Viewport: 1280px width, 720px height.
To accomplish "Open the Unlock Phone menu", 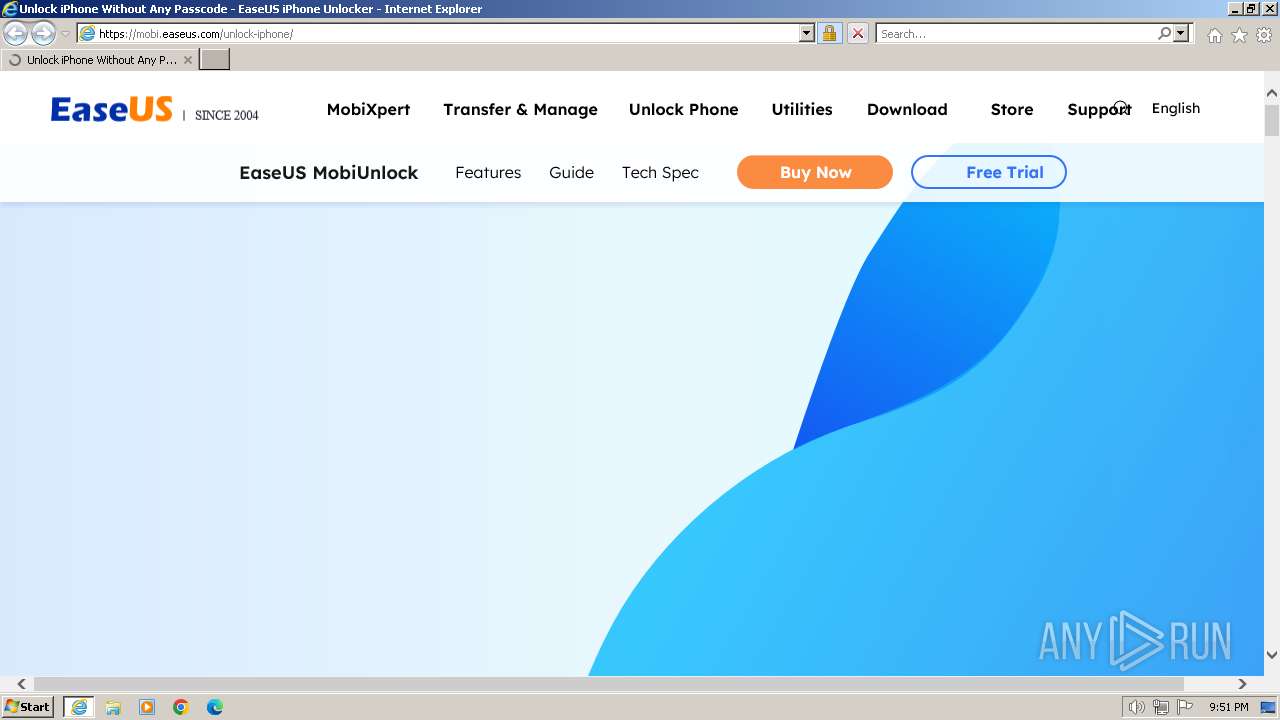I will click(x=684, y=110).
